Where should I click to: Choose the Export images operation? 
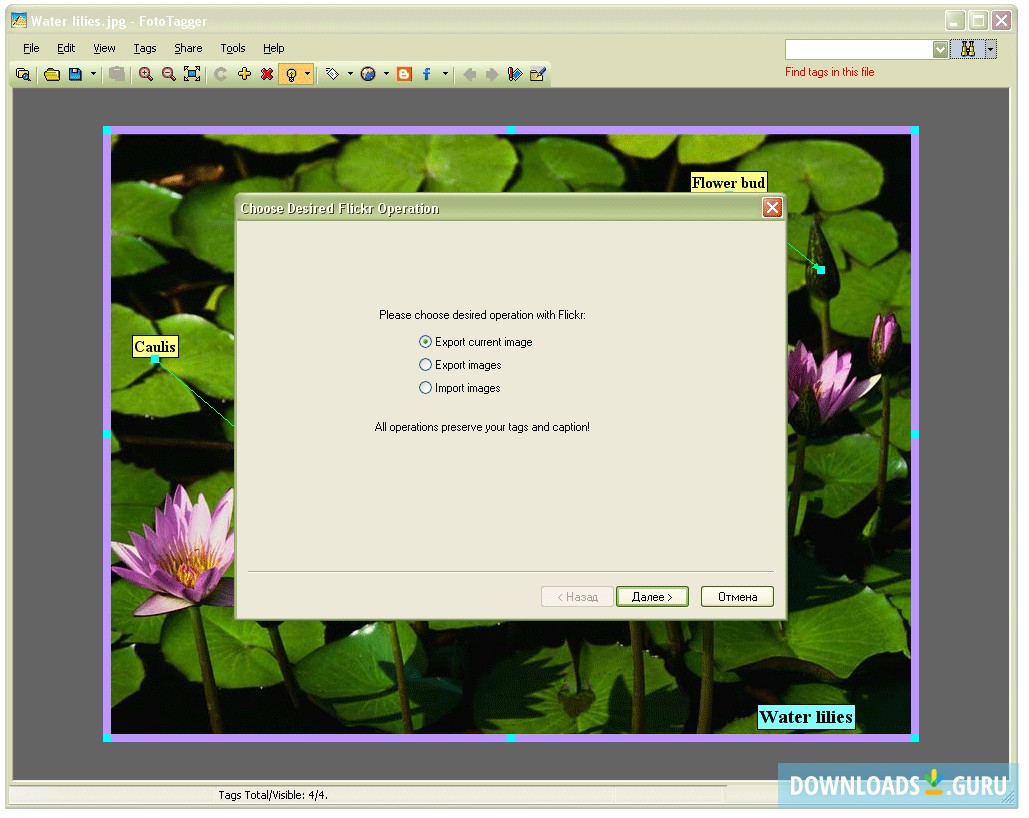424,364
